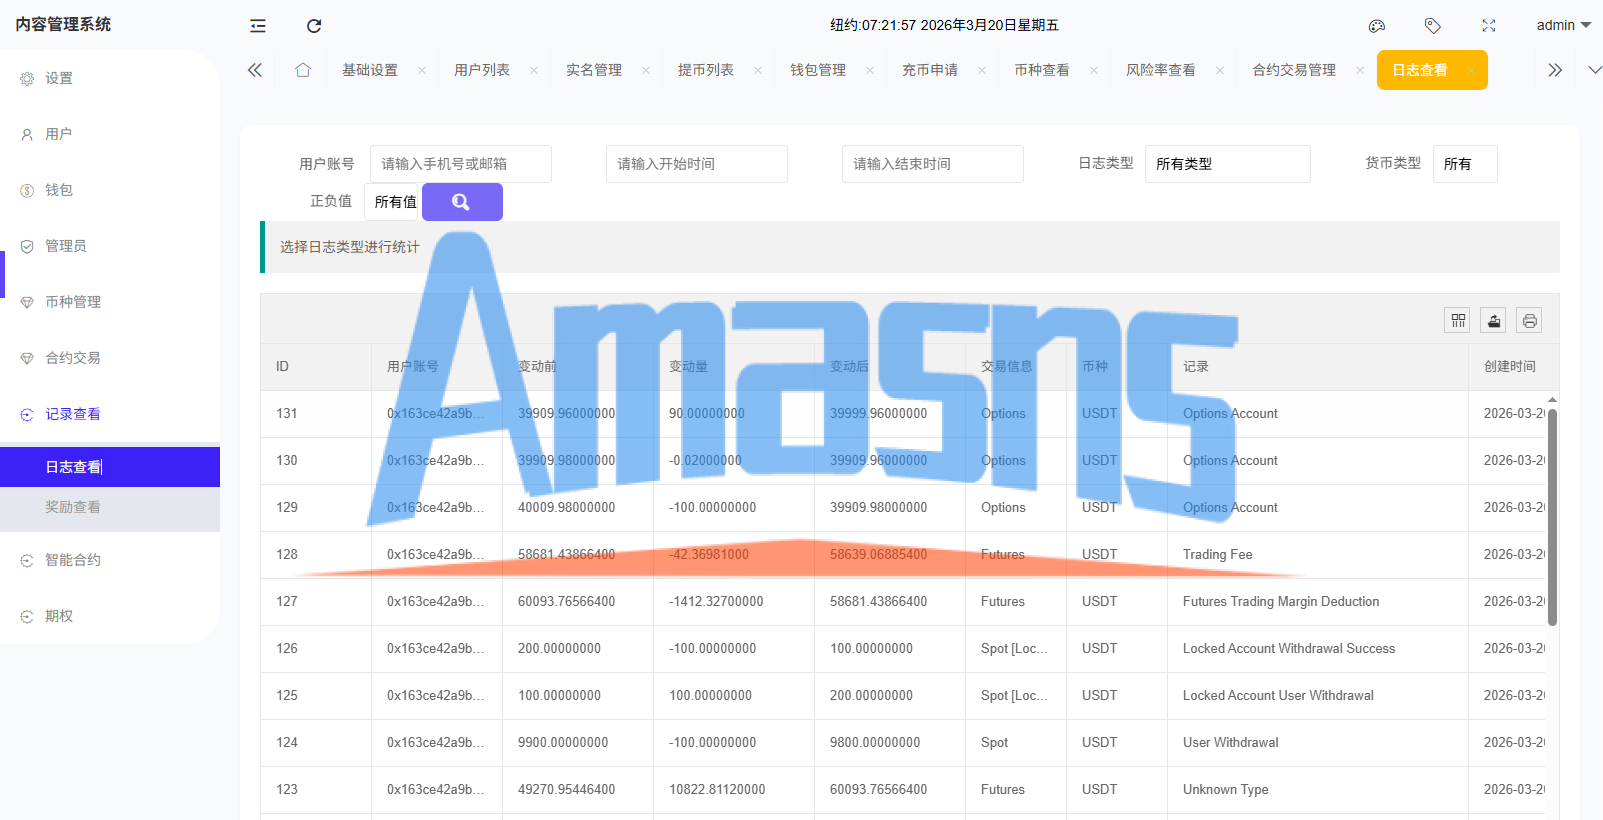Viewport: 1603px width, 820px height.
Task: Go to the home tab icon
Action: pyautogui.click(x=303, y=70)
